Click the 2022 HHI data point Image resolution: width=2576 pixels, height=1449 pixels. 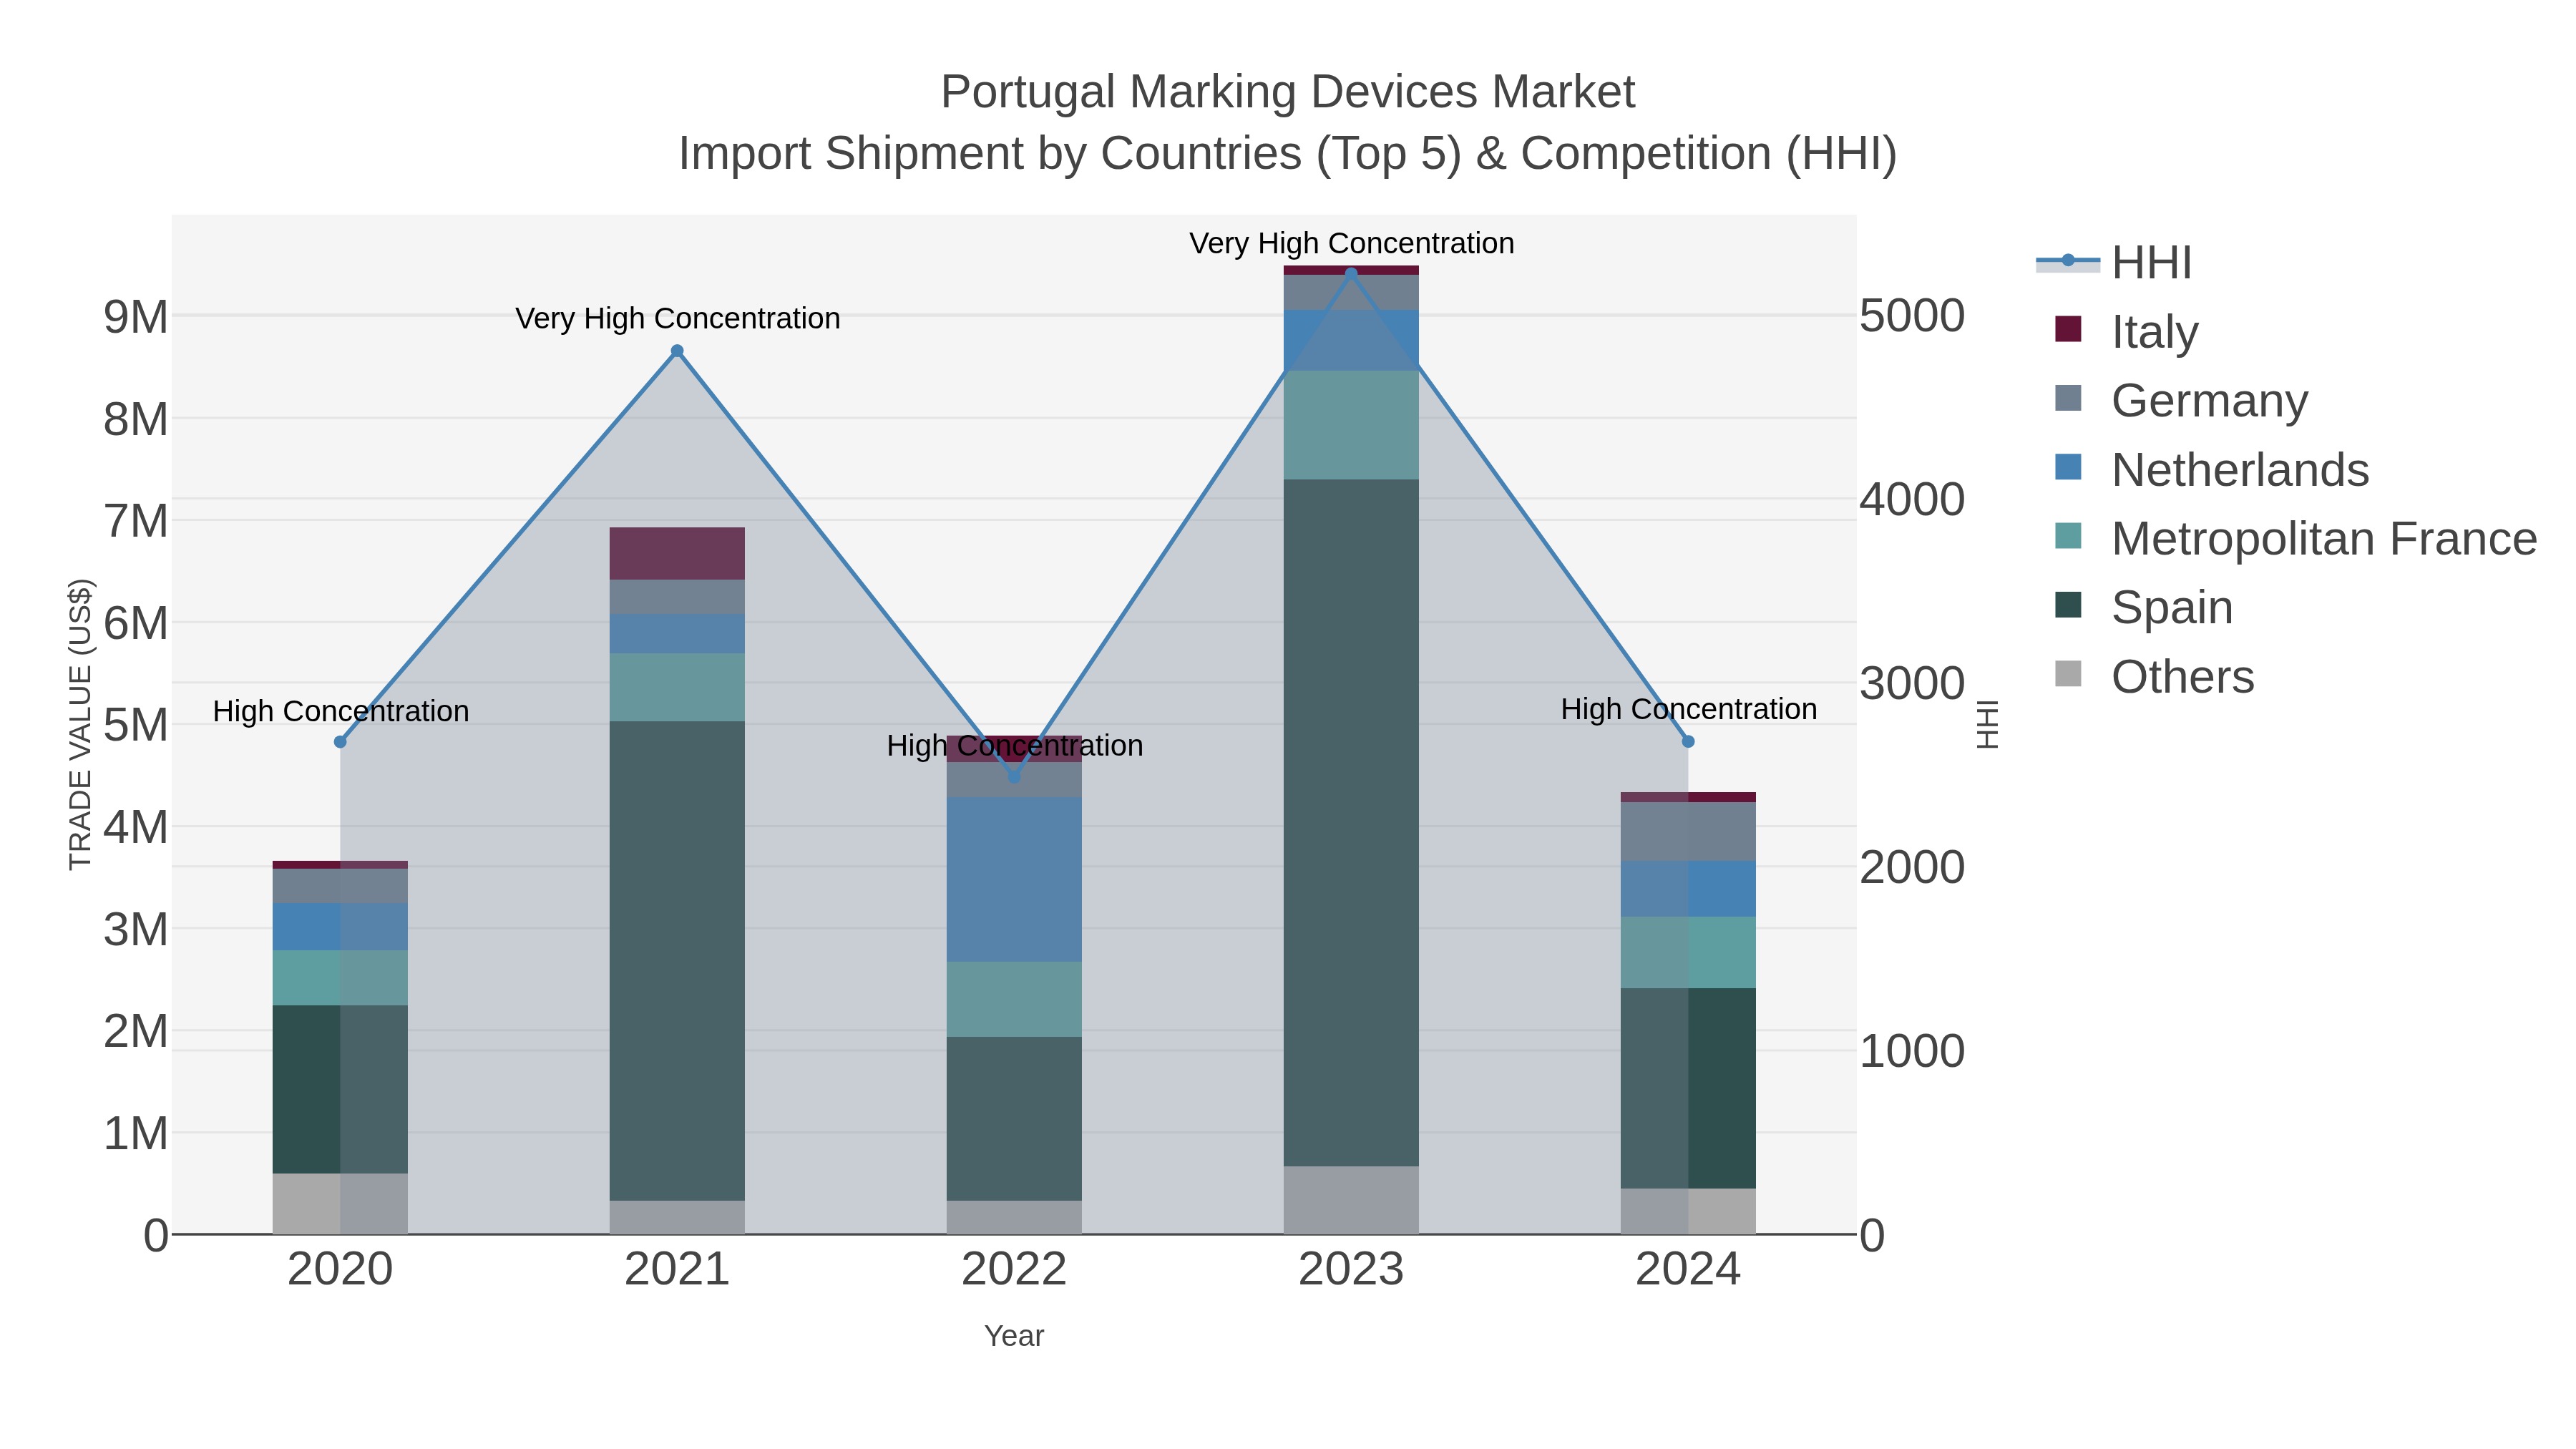(1014, 776)
